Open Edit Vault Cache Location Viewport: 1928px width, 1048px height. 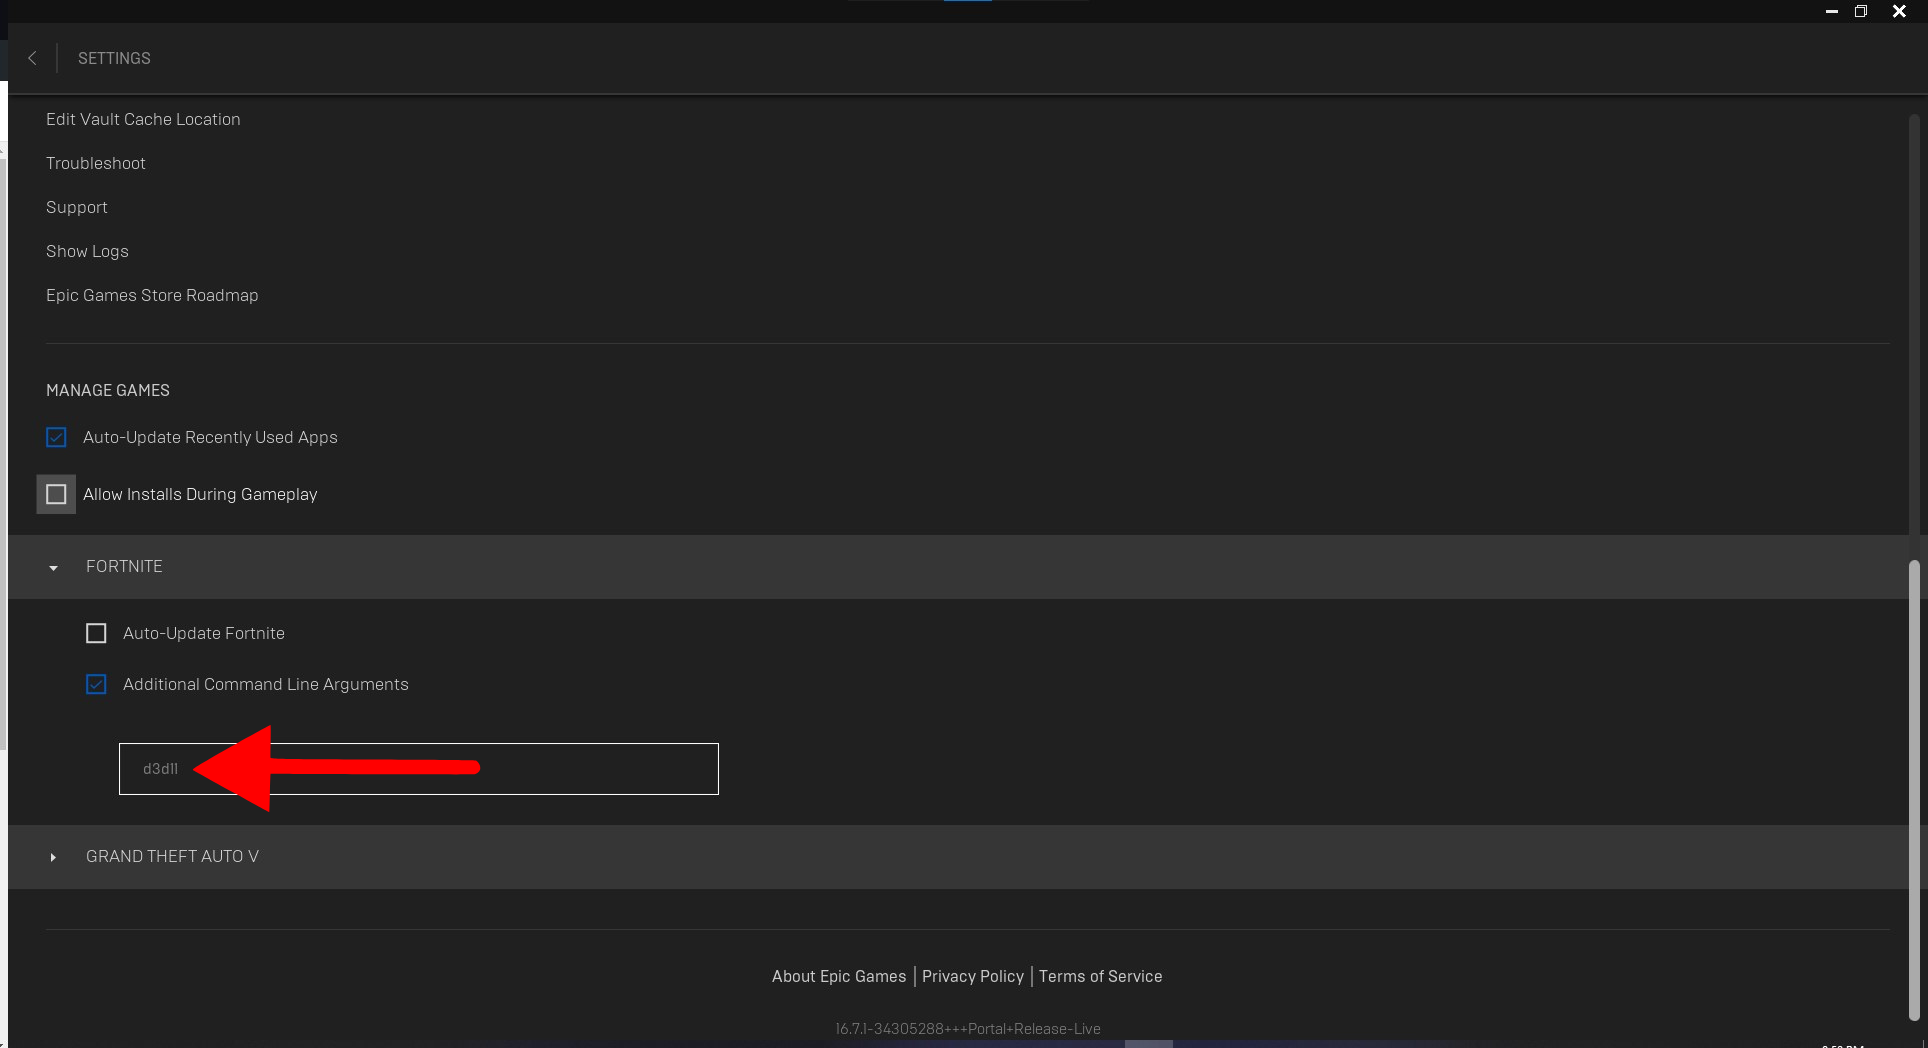(x=143, y=119)
